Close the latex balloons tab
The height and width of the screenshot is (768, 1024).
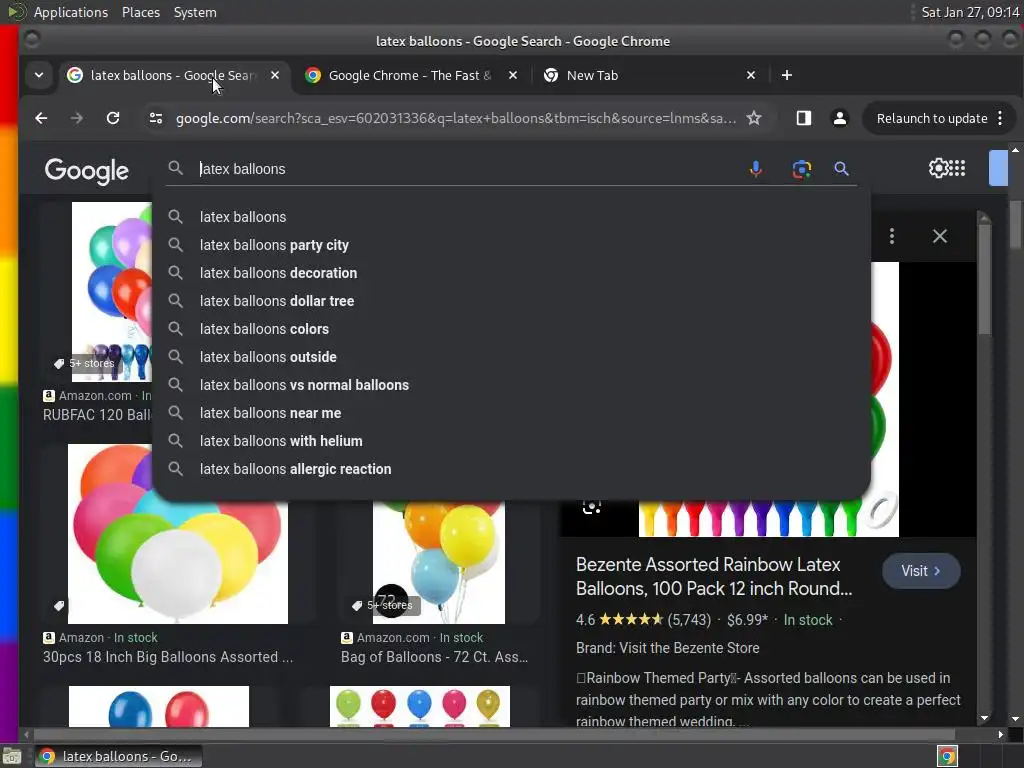[275, 75]
